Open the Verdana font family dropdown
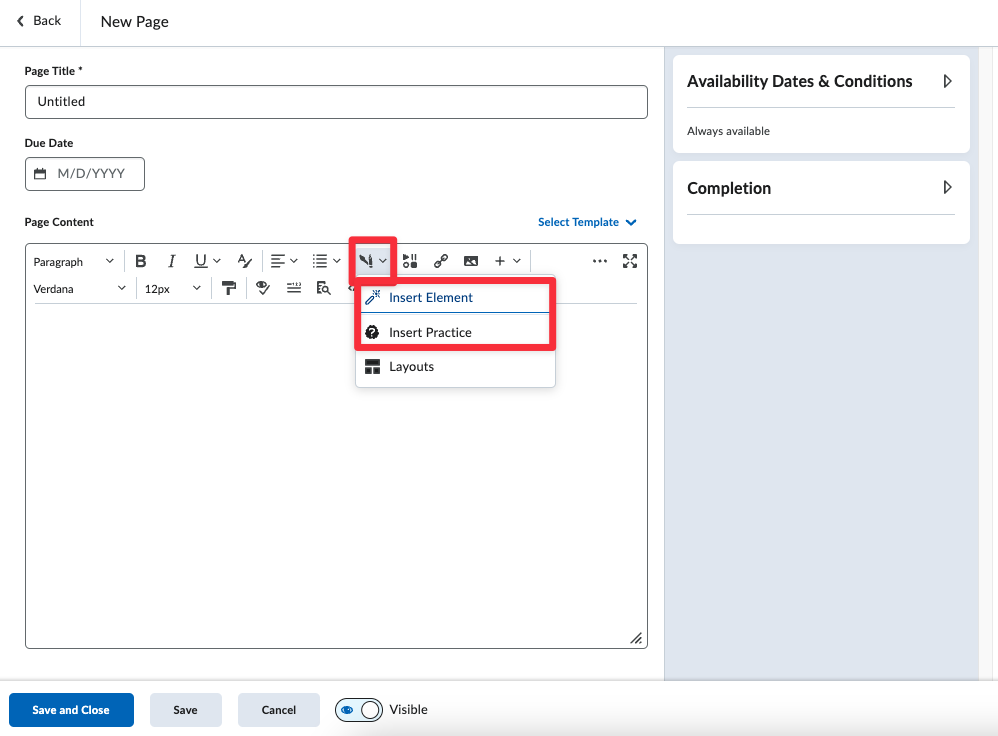Viewport: 998px width, 736px height. tap(79, 289)
